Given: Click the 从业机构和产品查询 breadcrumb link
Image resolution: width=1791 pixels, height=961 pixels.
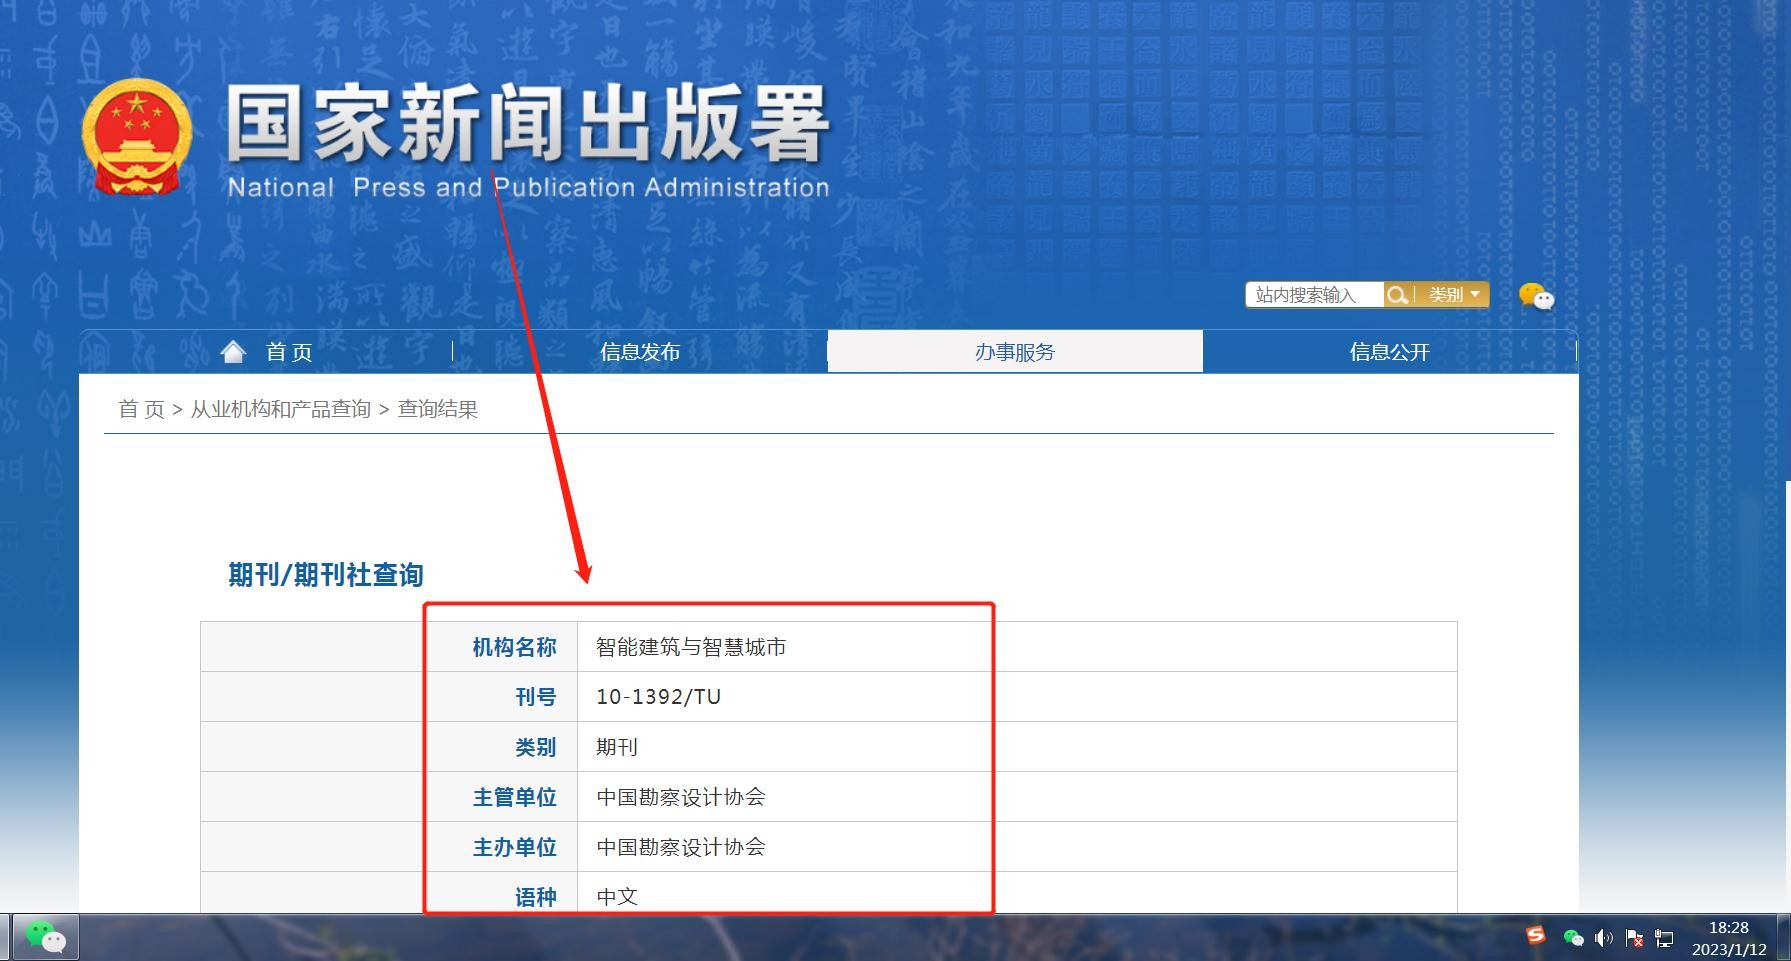Looking at the screenshot, I should coord(280,409).
